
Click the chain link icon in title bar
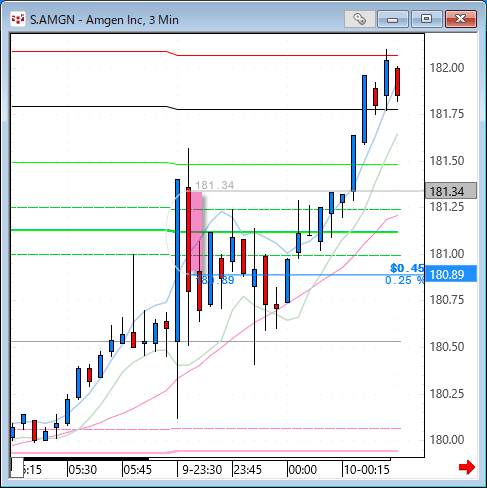click(x=360, y=19)
